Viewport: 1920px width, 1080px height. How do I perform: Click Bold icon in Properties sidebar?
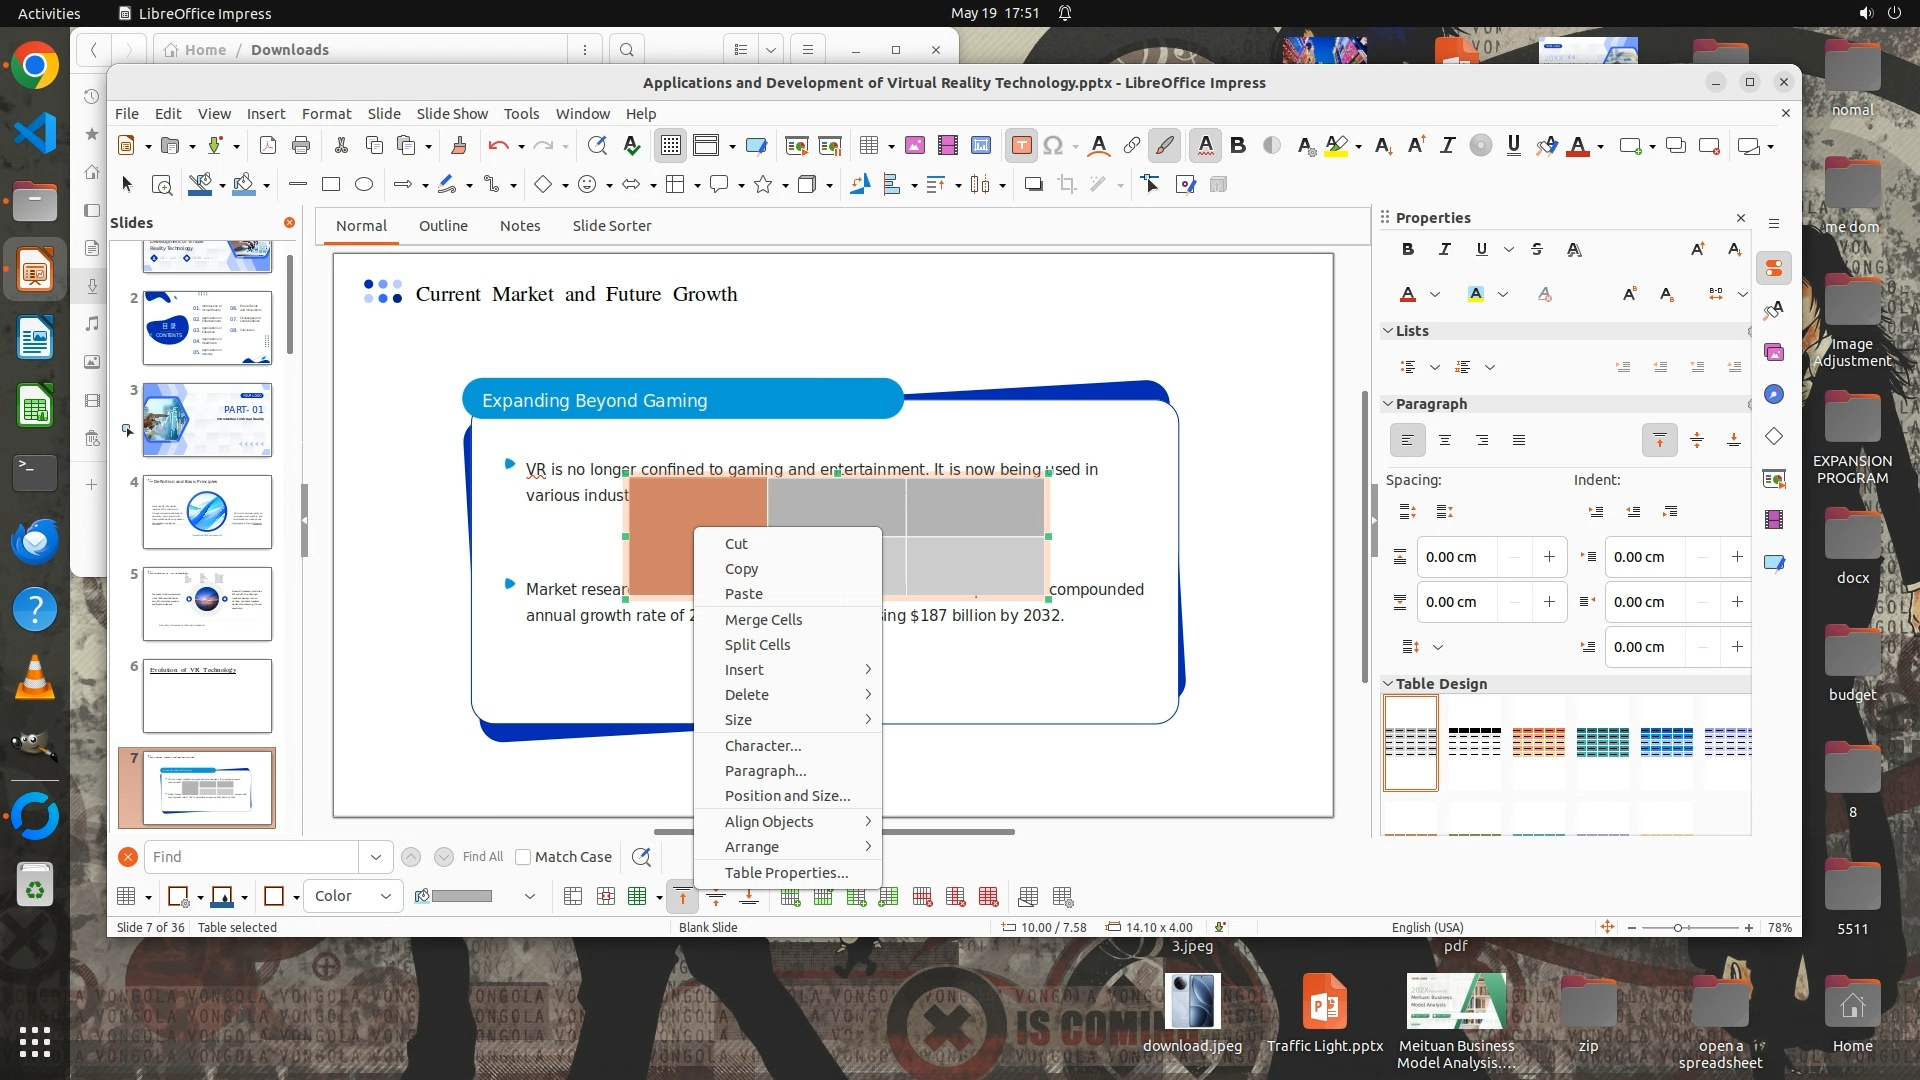click(x=1408, y=250)
